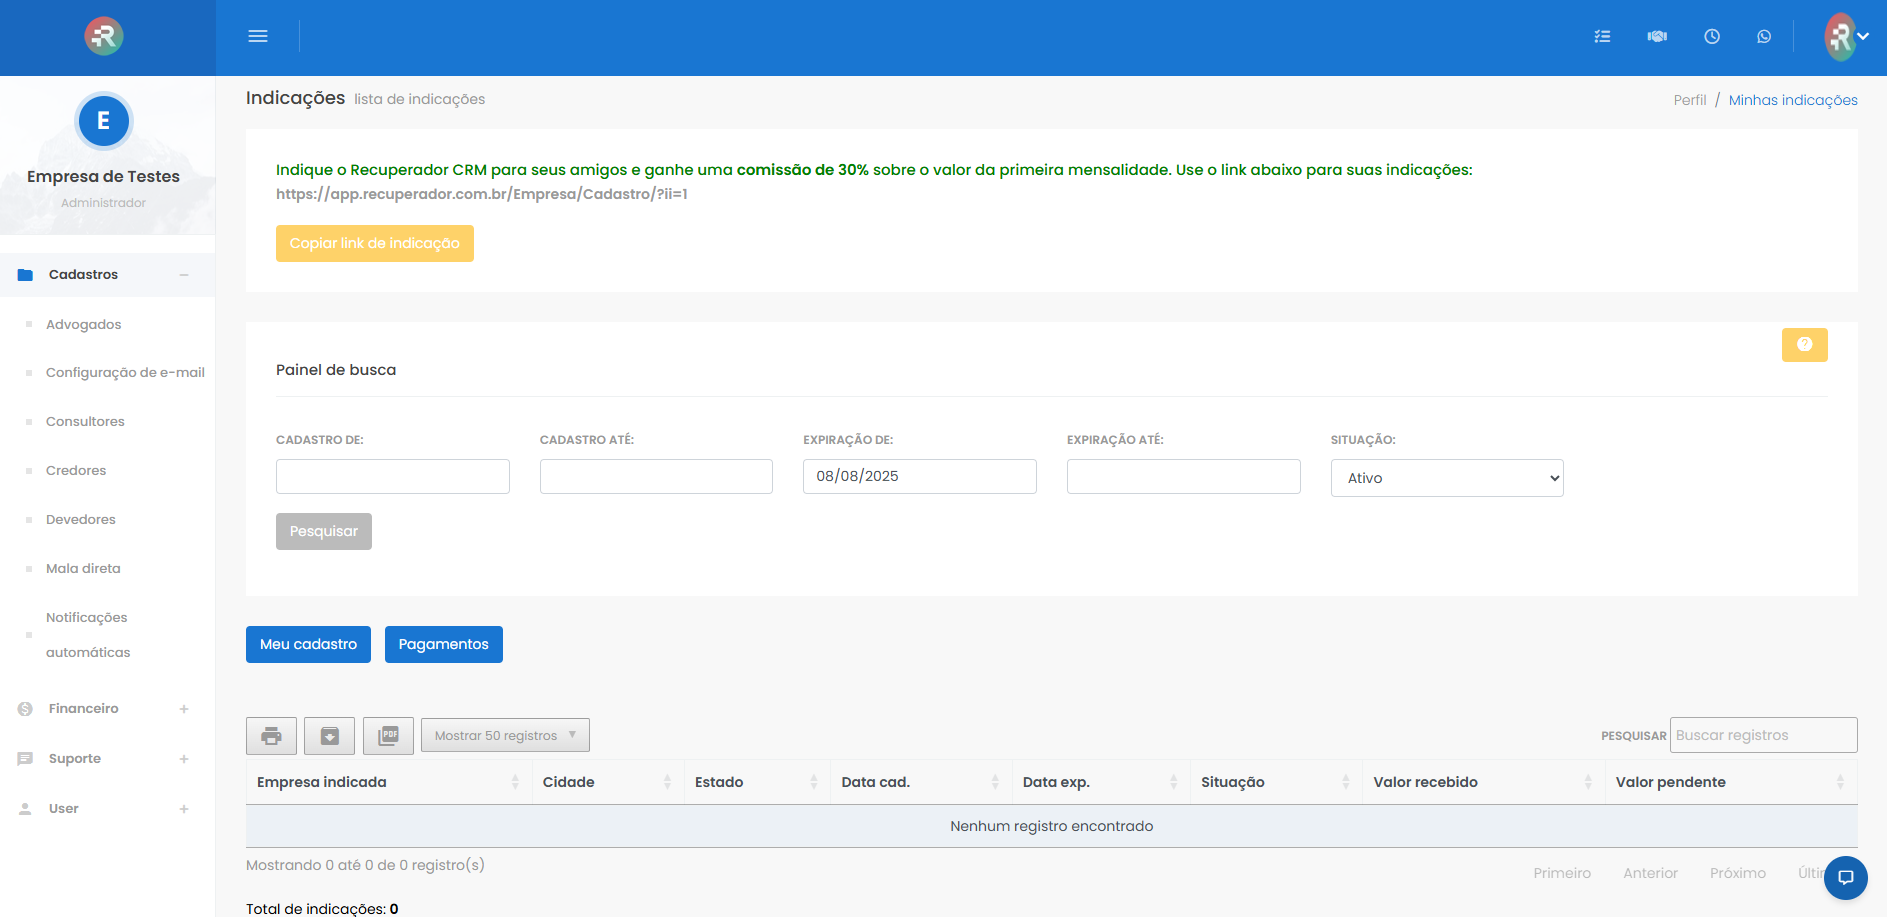Export table using the PDF icon
1887x917 pixels.
click(388, 736)
